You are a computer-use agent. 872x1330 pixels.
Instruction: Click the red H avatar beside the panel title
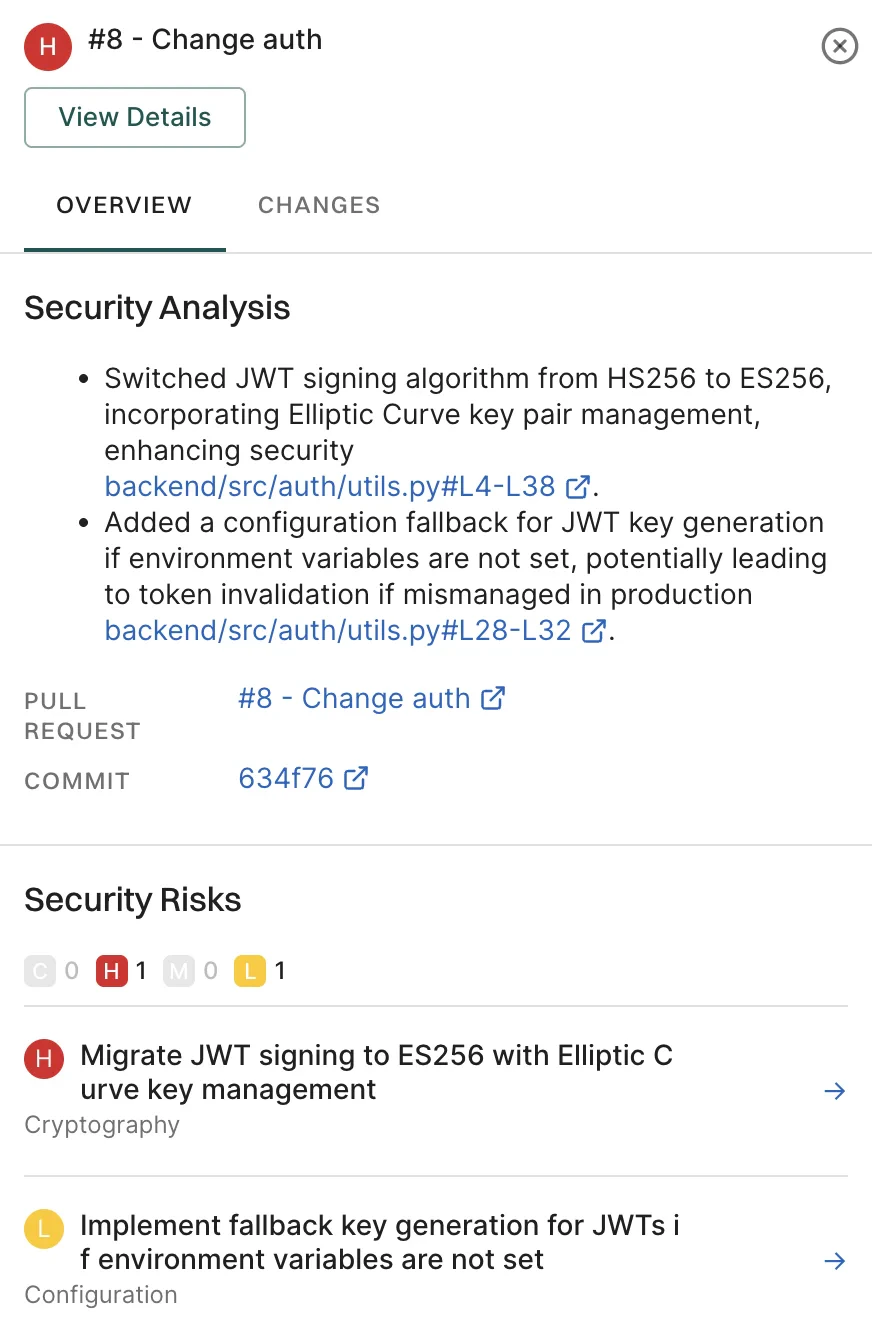tap(47, 46)
